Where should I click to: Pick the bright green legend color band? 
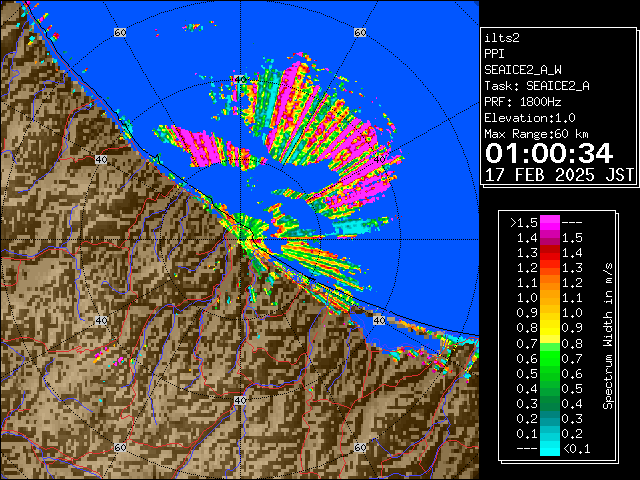550,358
